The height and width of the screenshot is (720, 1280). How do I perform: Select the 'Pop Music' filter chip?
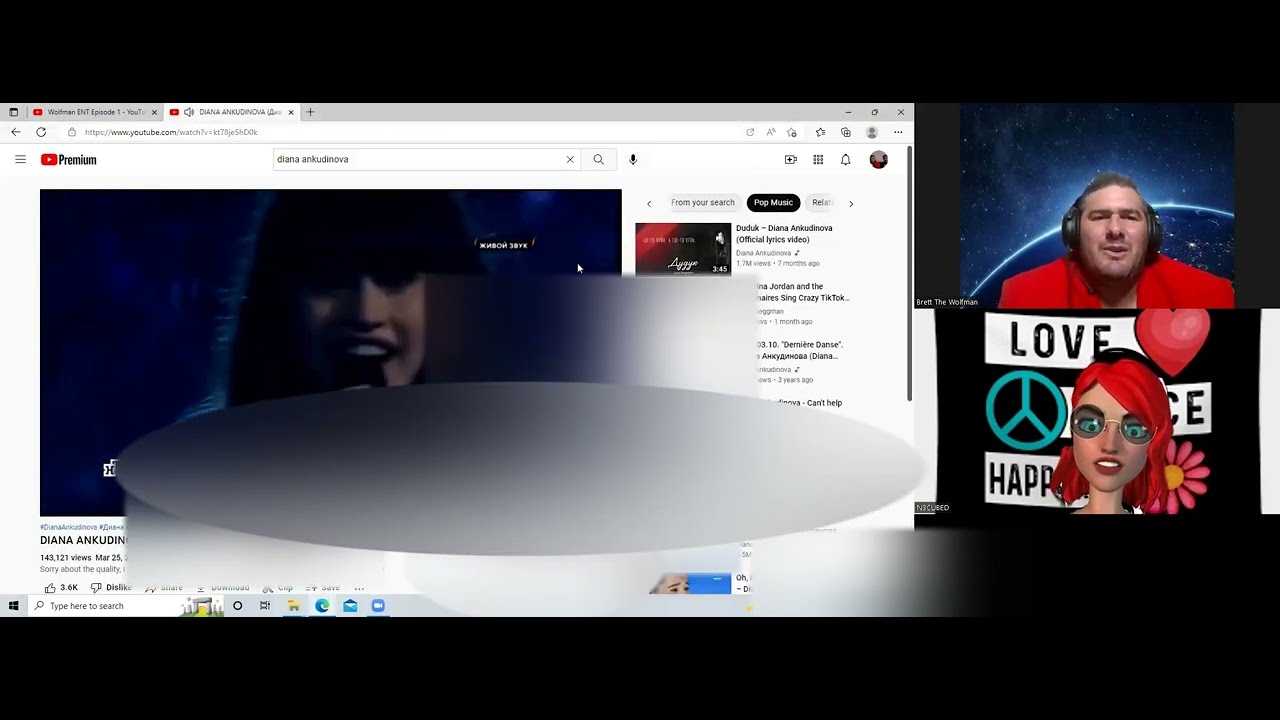773,203
